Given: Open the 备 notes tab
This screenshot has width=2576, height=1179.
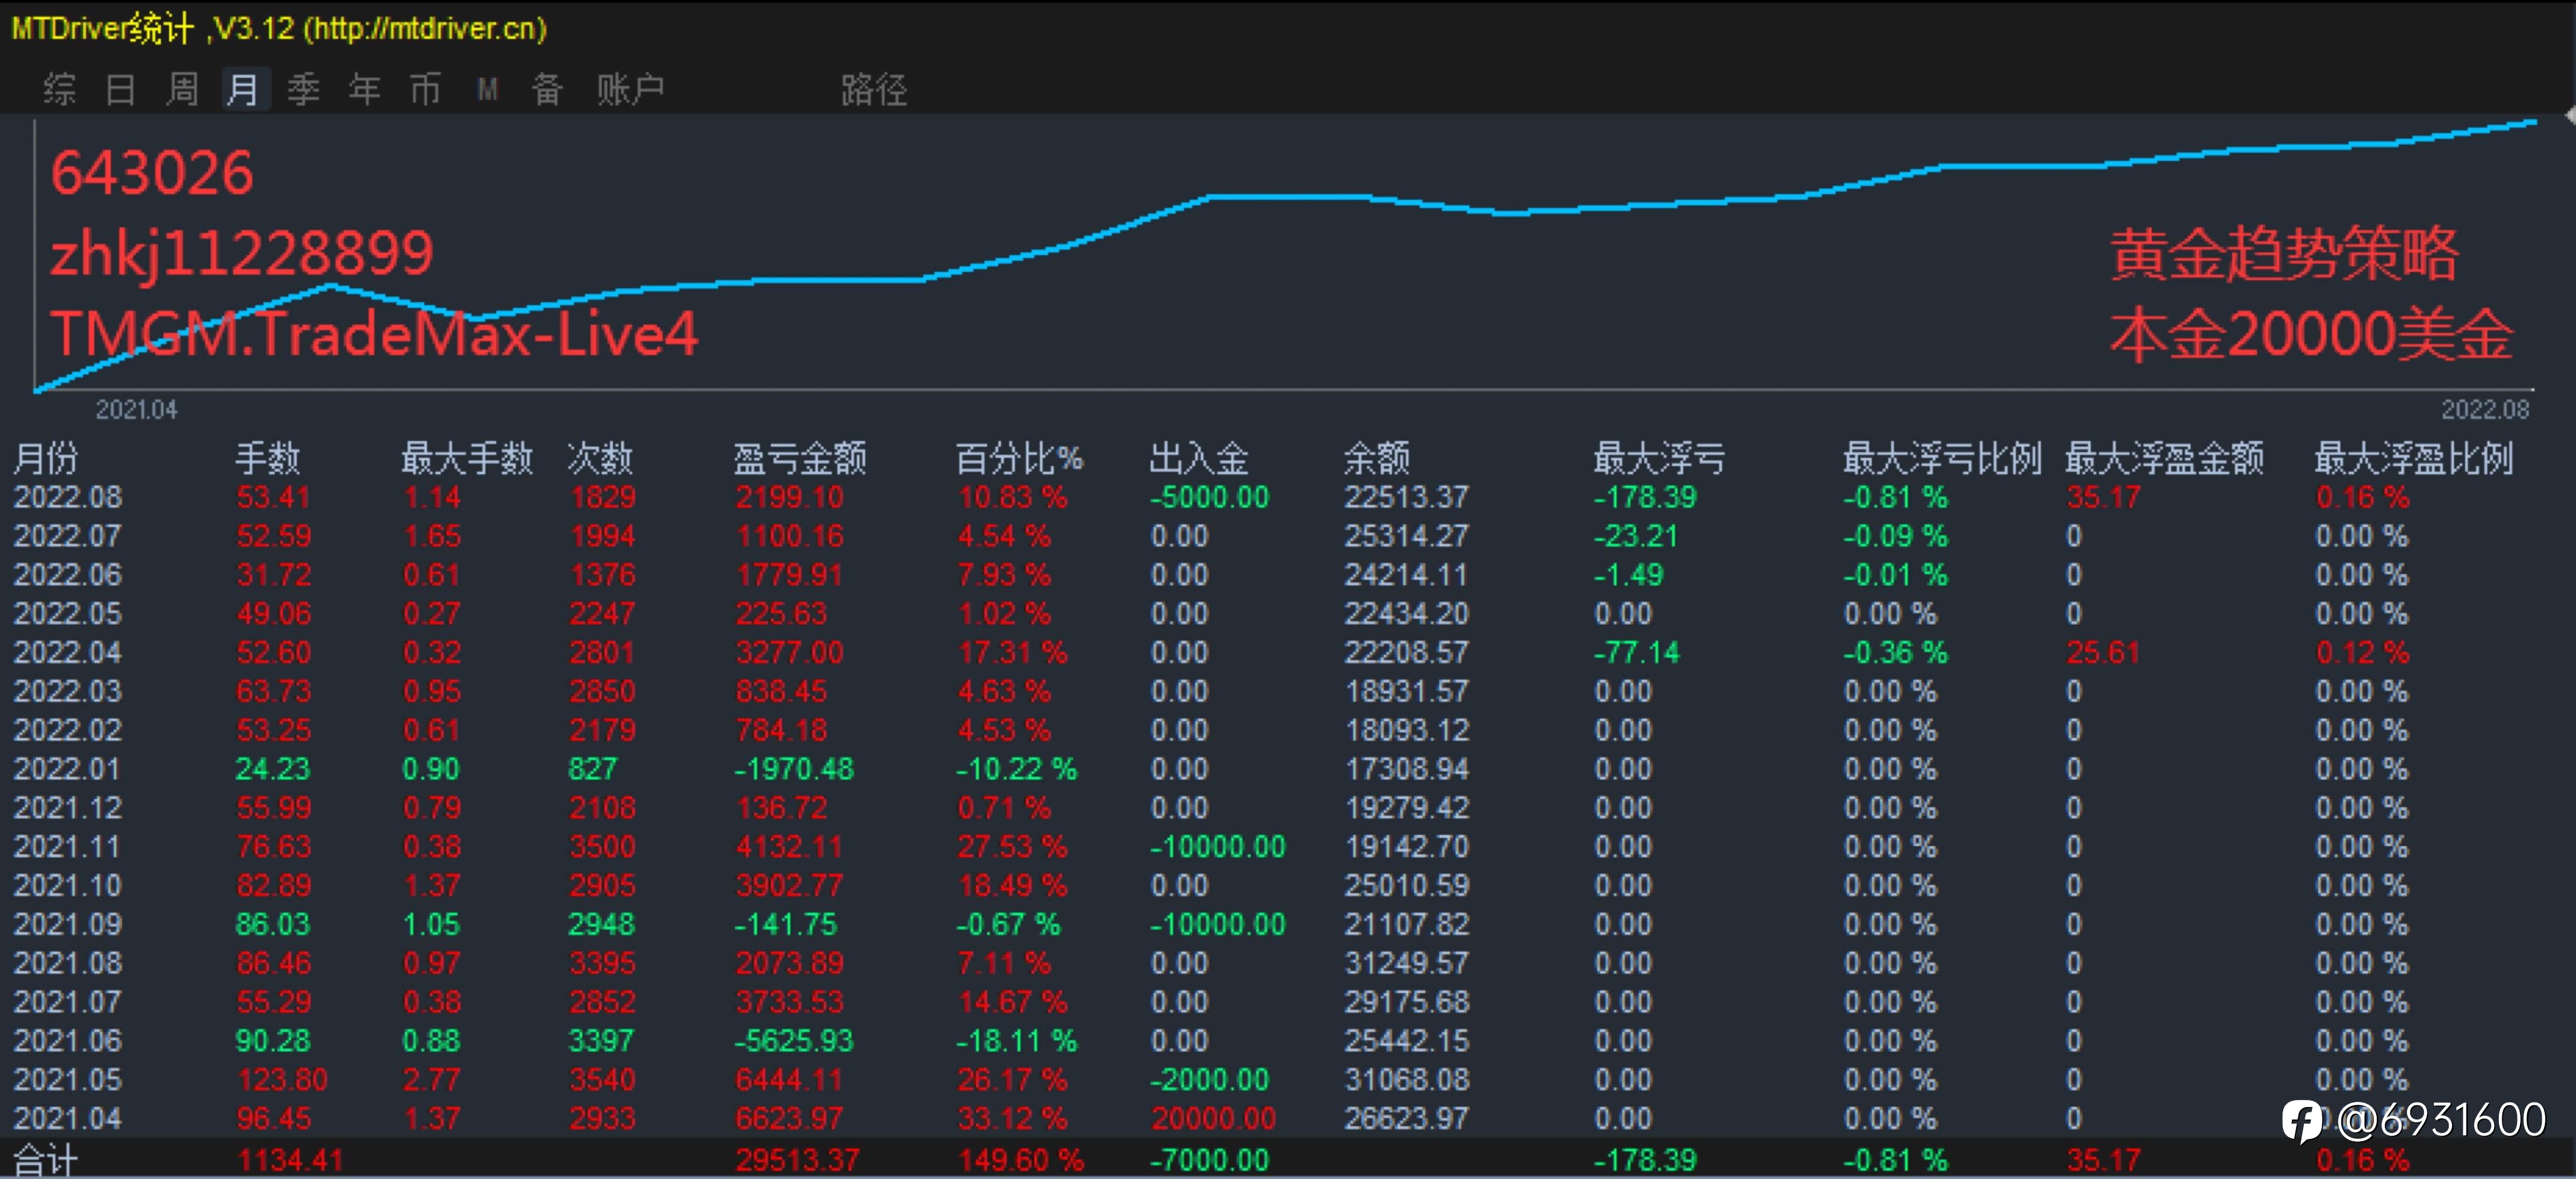Looking at the screenshot, I should [x=547, y=90].
